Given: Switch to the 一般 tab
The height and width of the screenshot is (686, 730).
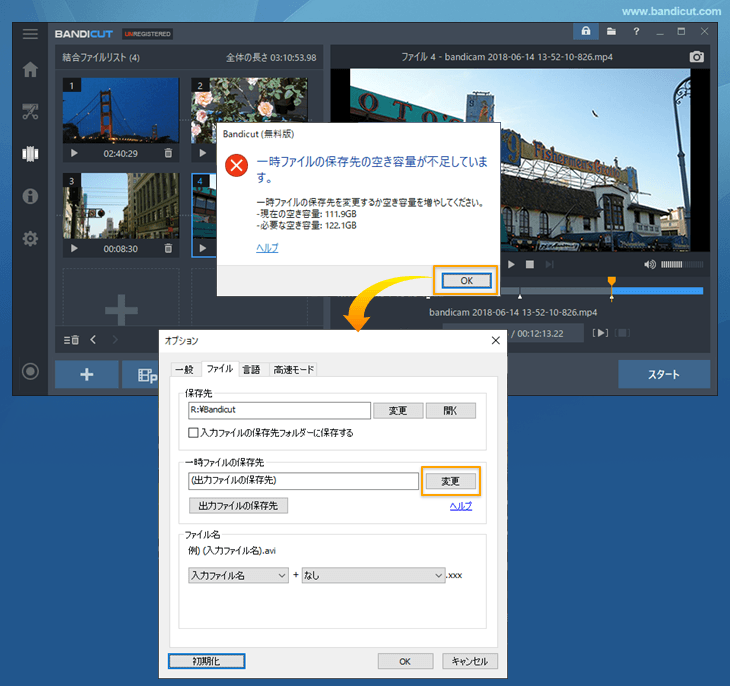Looking at the screenshot, I should pos(184,370).
